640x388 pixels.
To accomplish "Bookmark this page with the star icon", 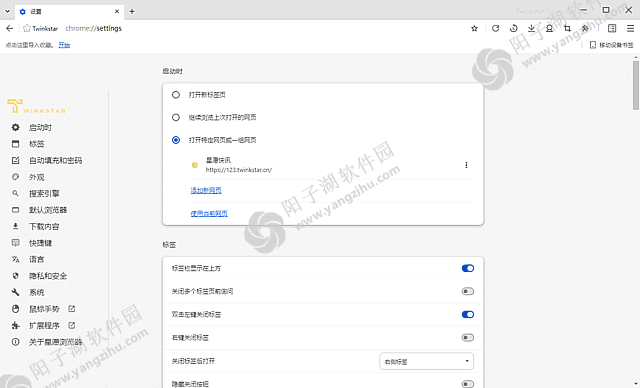I will [474, 28].
